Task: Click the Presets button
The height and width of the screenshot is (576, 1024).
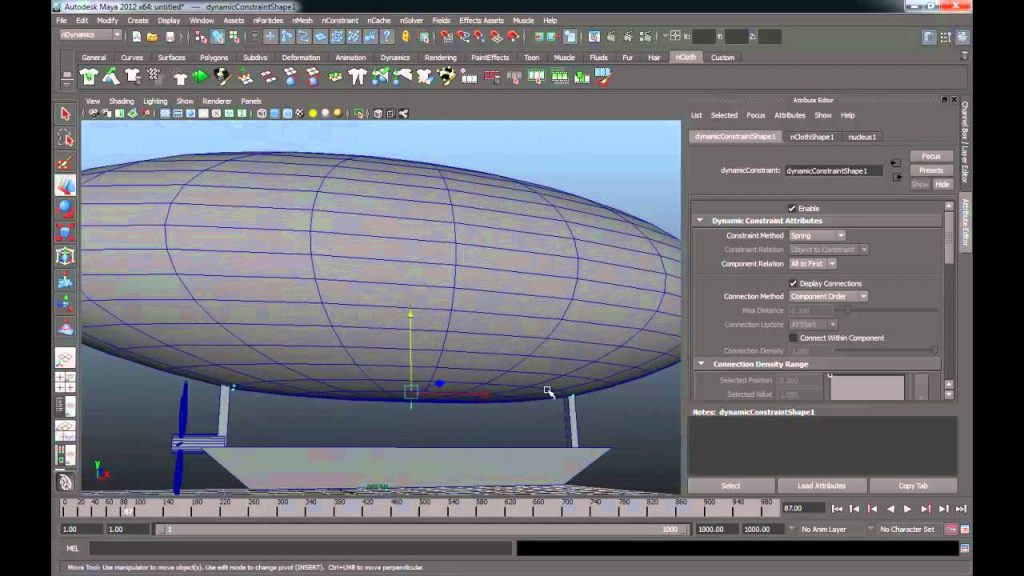Action: click(x=931, y=170)
